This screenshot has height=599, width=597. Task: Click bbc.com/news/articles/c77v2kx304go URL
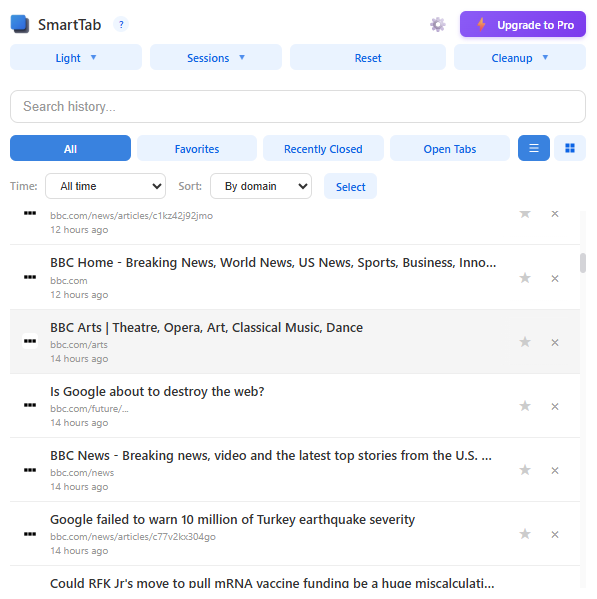pos(133,537)
